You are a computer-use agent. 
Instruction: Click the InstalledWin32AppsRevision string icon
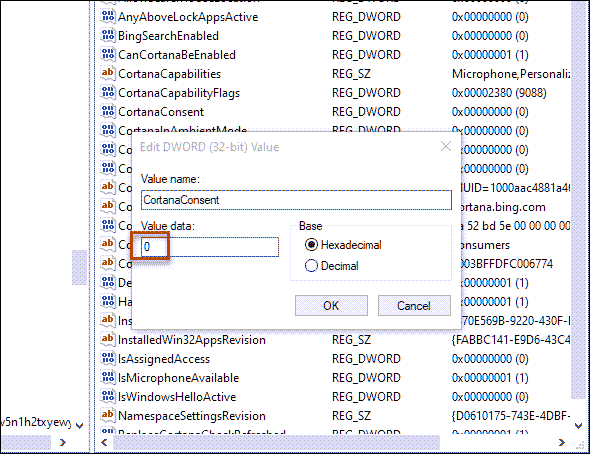tap(108, 339)
